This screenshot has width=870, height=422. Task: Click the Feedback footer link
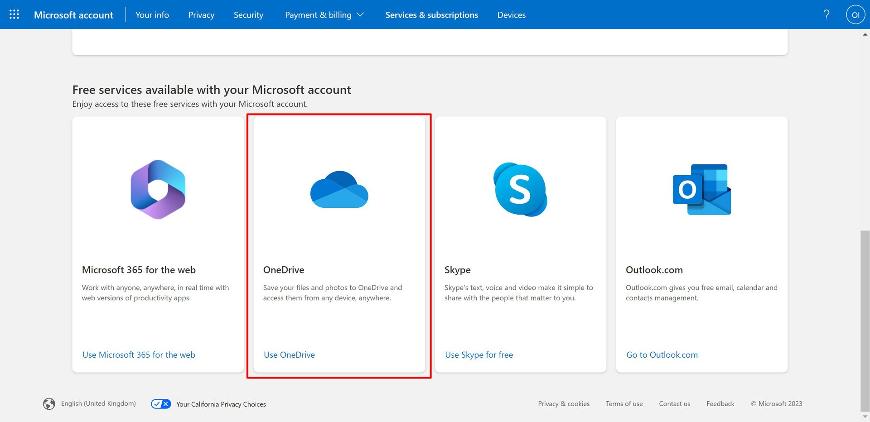(x=720, y=404)
